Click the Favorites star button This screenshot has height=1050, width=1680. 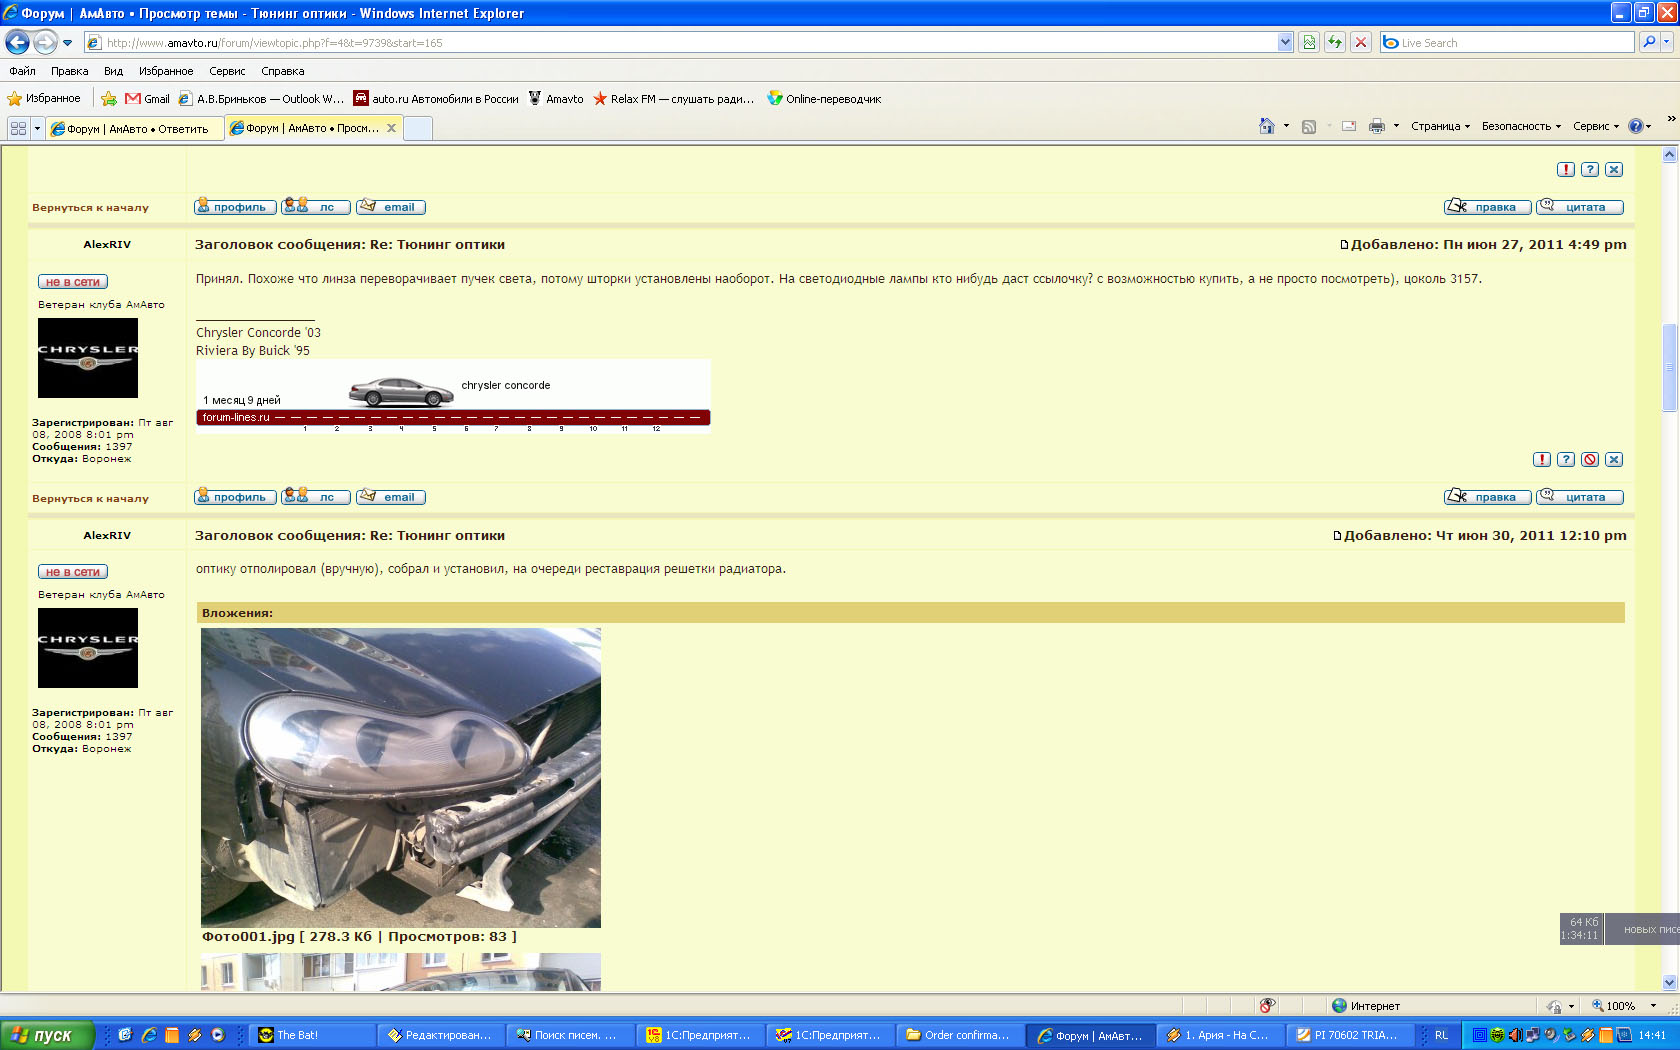tap(44, 98)
